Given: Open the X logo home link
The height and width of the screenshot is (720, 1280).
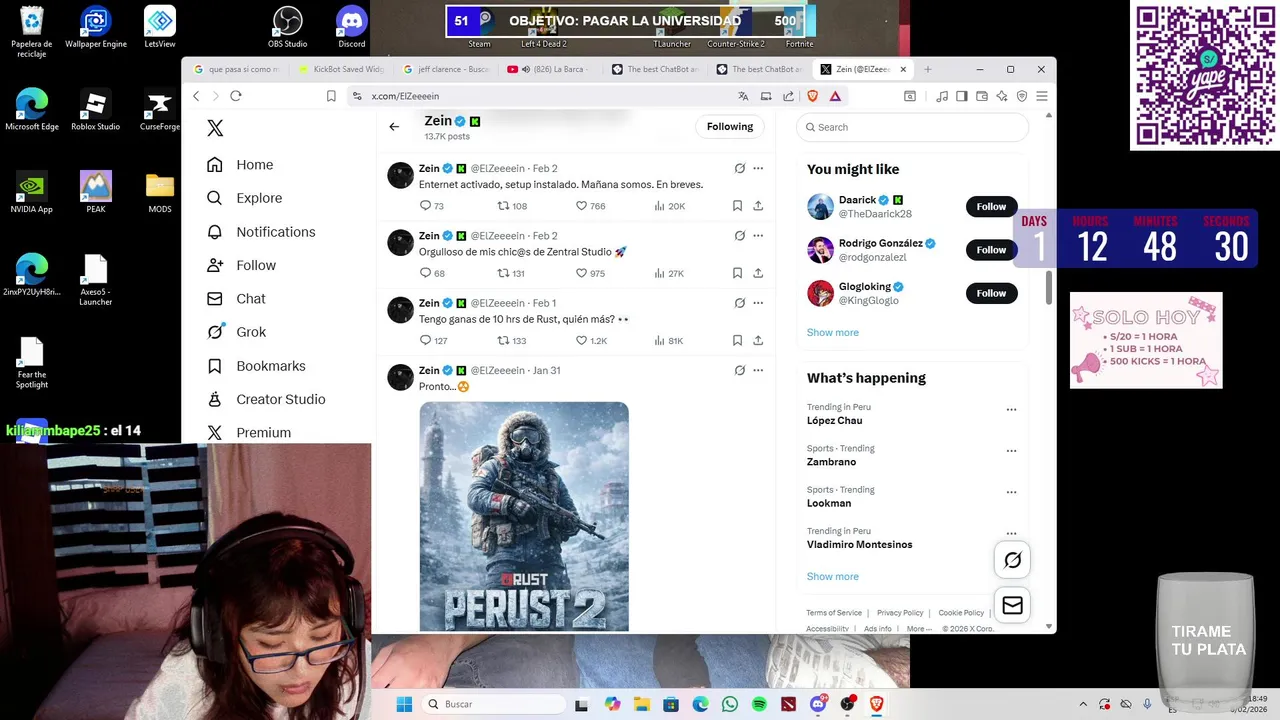Looking at the screenshot, I should point(215,128).
